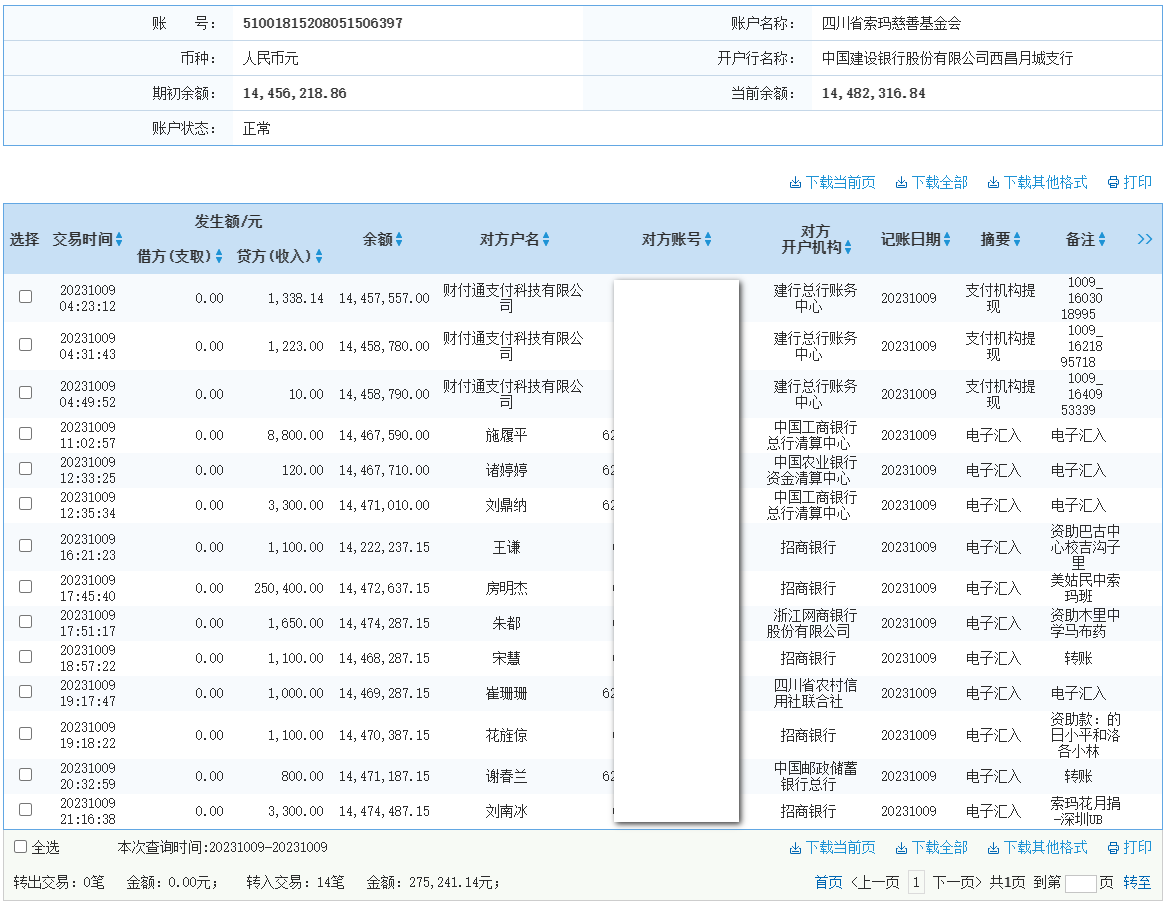Check the 谢春兰 transaction row

click(x=25, y=774)
